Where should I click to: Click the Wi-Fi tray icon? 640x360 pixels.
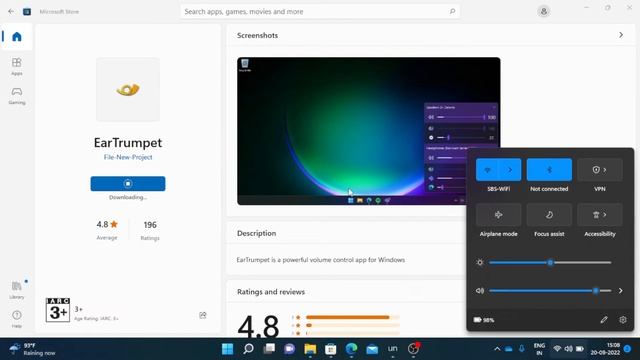point(557,349)
